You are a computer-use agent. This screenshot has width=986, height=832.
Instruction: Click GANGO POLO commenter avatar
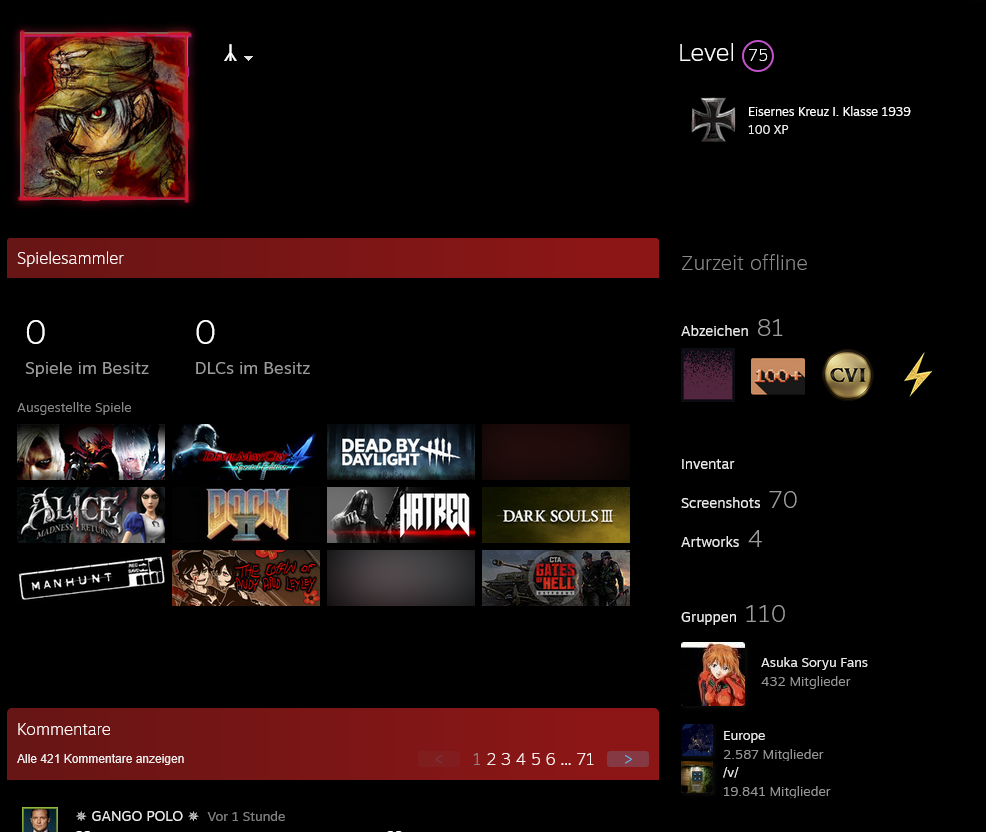pos(40,819)
